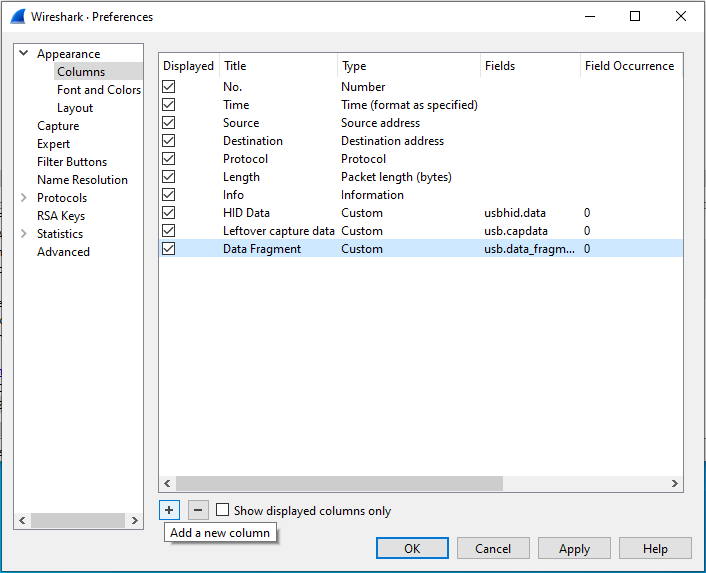Hide the HID Data column checkbox

[169, 212]
